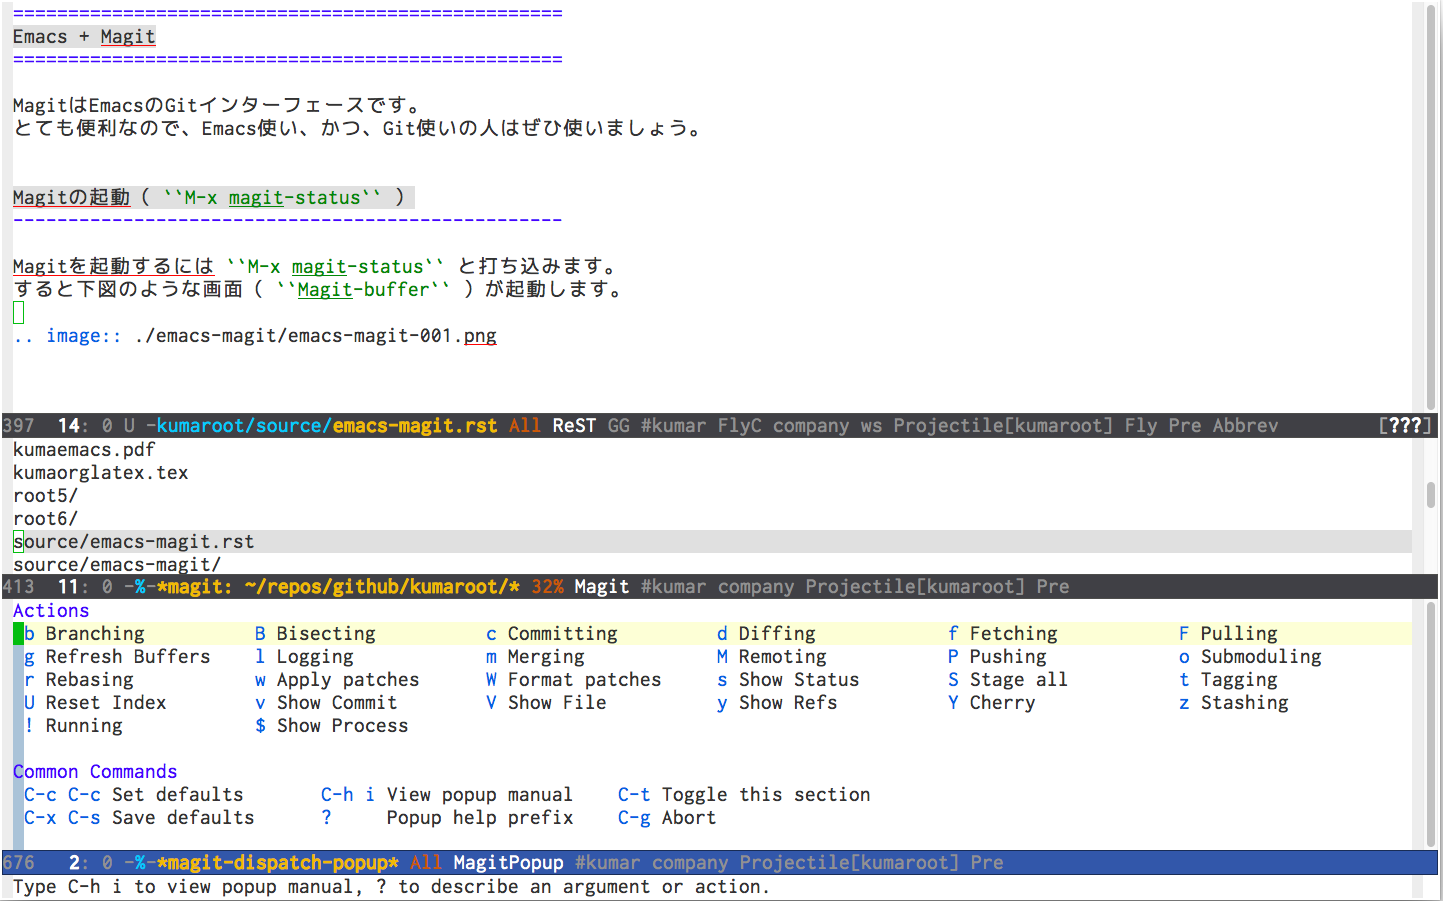Click the Emacs + Magit title

(84, 36)
